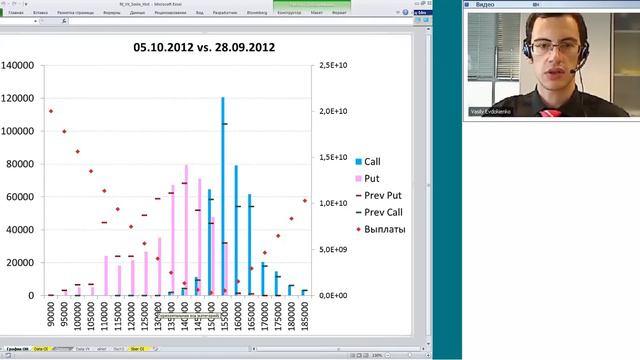Click the macro record icon in status bar
The height and width of the screenshot is (360, 640).
[8, 356]
